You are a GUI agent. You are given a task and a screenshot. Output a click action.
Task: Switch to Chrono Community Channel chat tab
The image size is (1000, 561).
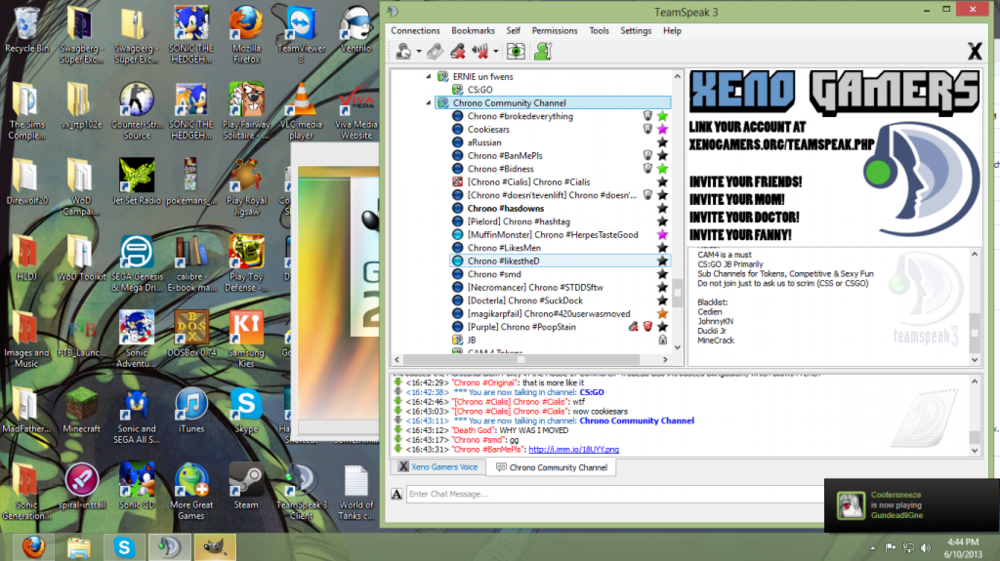pos(552,467)
